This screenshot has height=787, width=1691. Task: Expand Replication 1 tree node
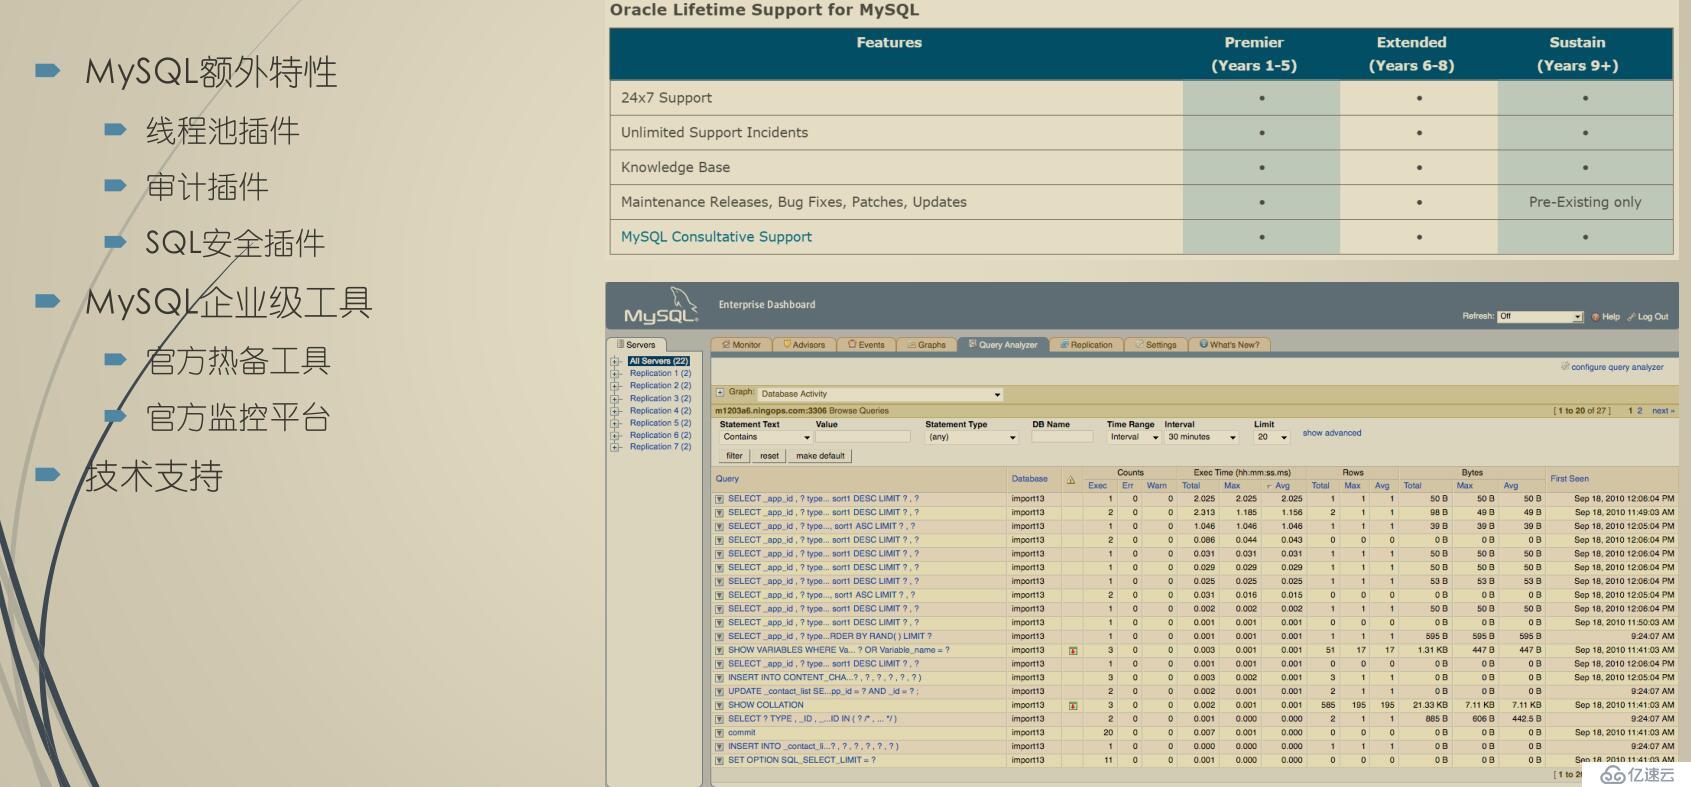click(616, 373)
